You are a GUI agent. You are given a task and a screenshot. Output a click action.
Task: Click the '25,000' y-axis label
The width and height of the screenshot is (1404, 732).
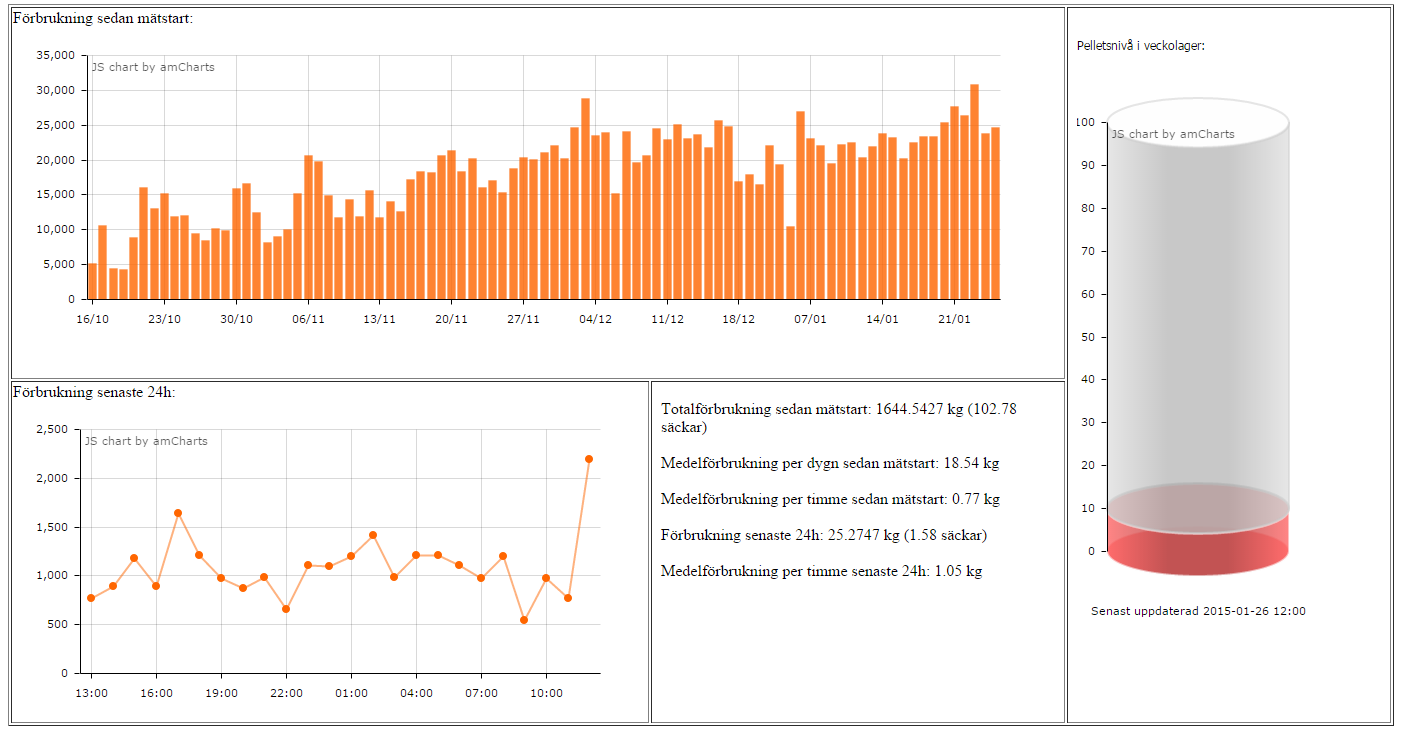click(55, 126)
